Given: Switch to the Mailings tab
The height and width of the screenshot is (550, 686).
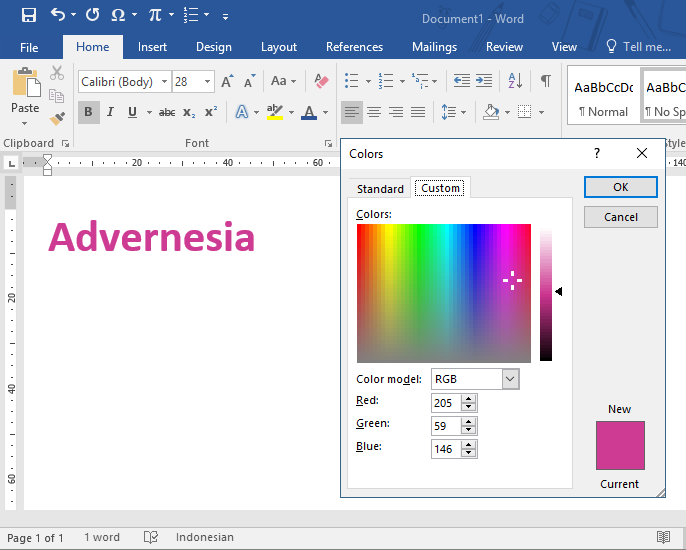Looking at the screenshot, I should [434, 47].
